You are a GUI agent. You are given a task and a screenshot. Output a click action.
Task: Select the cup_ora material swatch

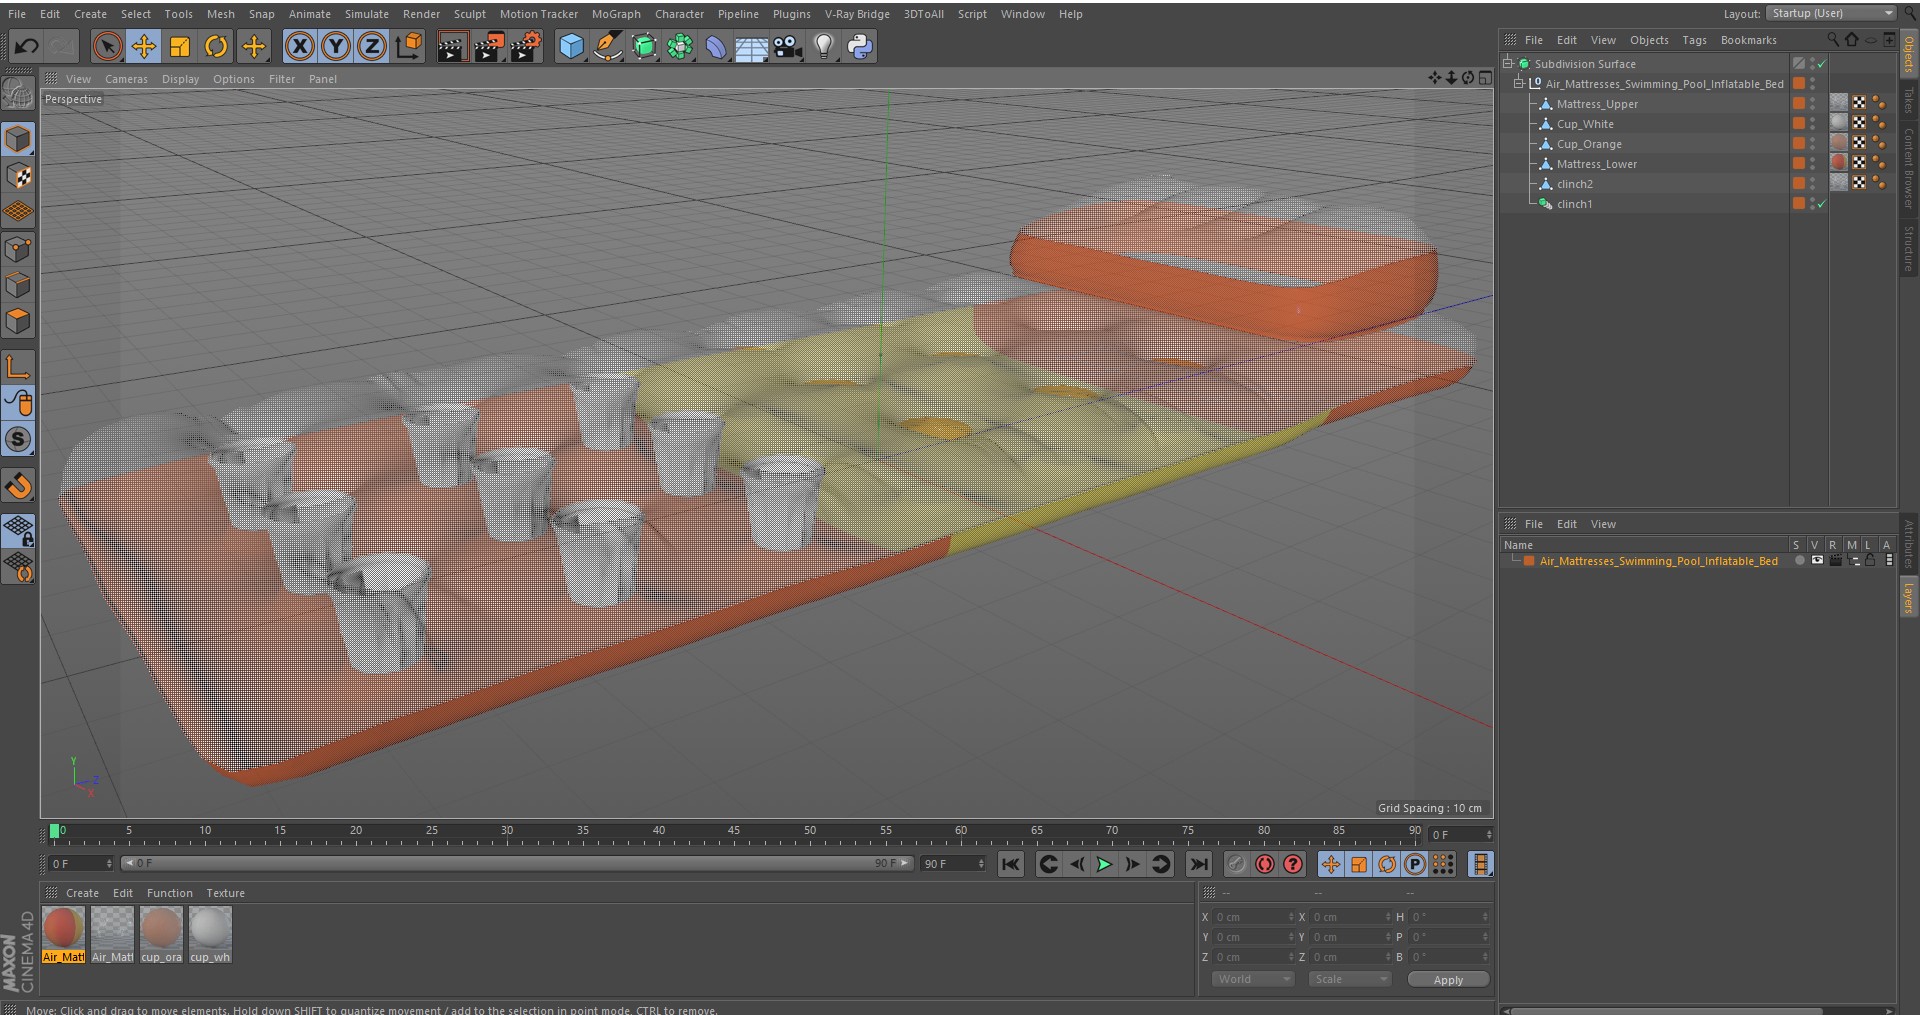pyautogui.click(x=161, y=935)
